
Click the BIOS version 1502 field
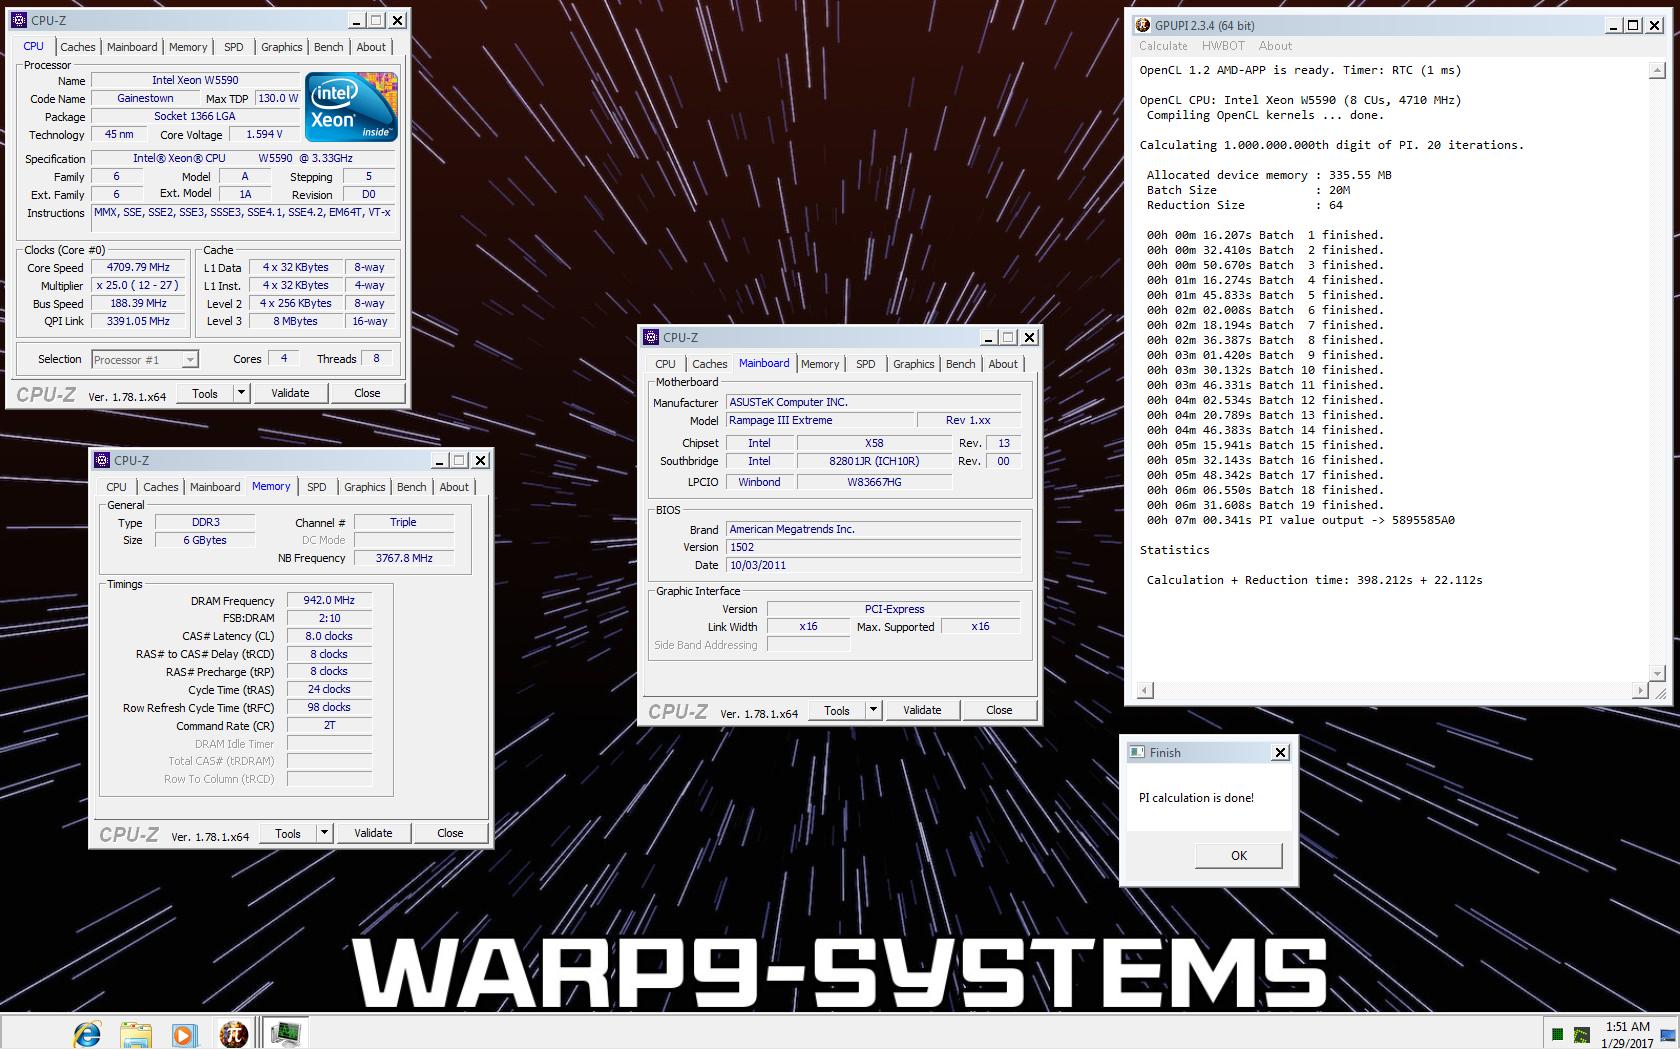click(873, 547)
